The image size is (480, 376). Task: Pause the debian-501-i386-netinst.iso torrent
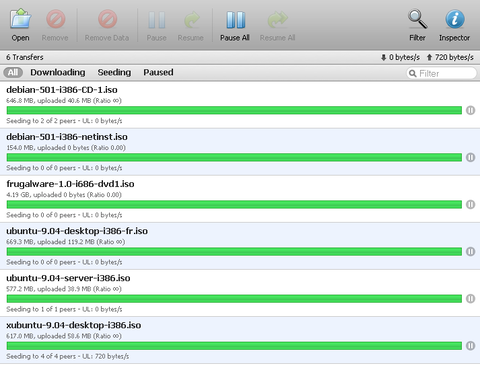pyautogui.click(x=470, y=157)
